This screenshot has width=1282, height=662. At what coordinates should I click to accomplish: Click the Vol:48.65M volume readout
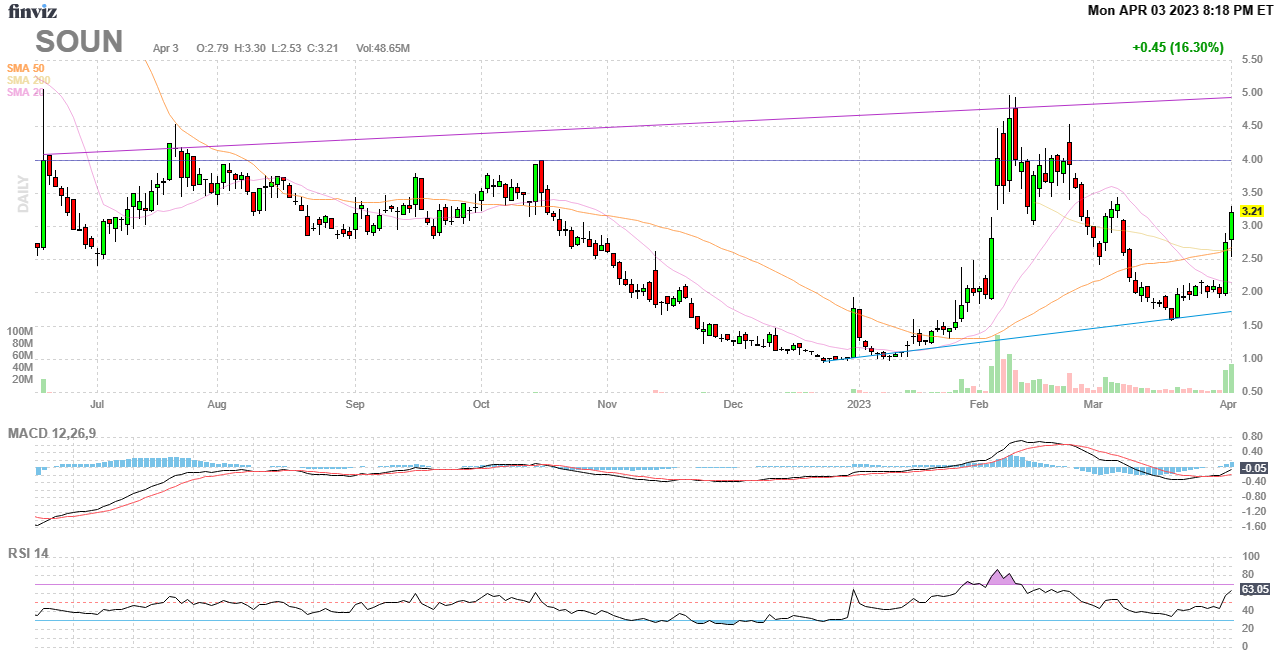click(383, 48)
